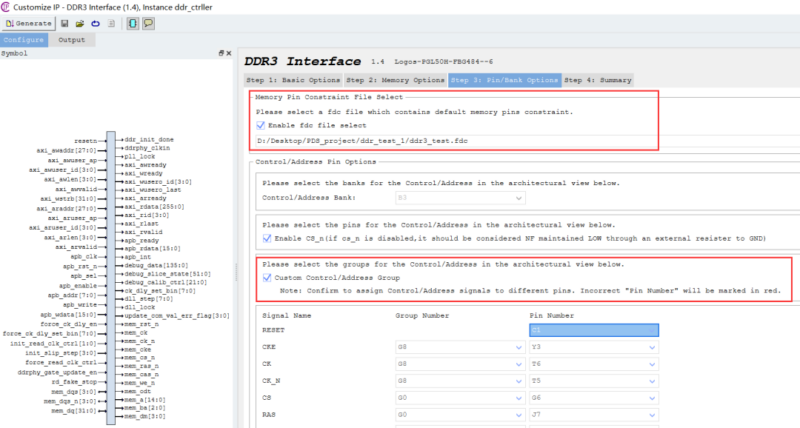Toggle the Enable CS_n checkbox
Viewport: 800px width, 428px height.
click(266, 239)
